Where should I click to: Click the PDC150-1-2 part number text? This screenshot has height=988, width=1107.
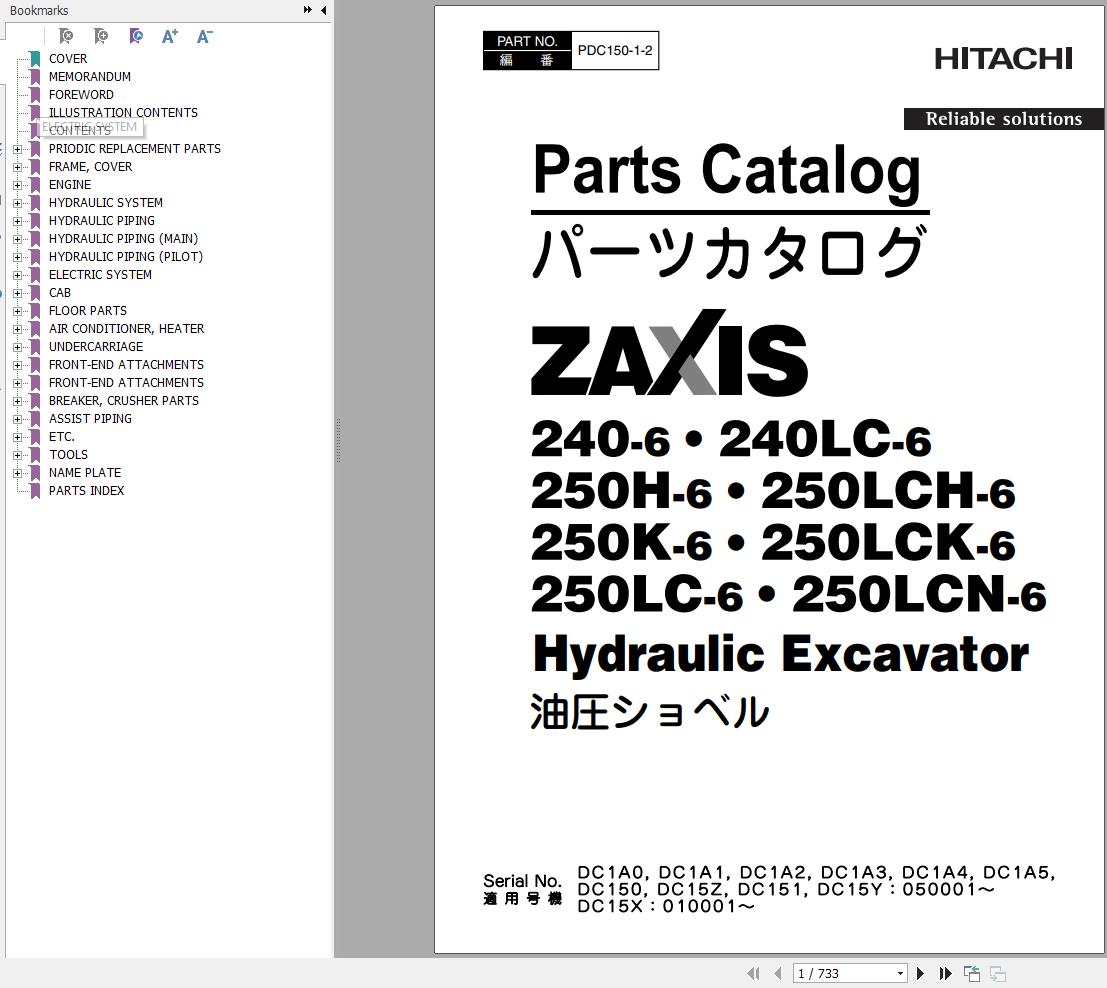[615, 51]
